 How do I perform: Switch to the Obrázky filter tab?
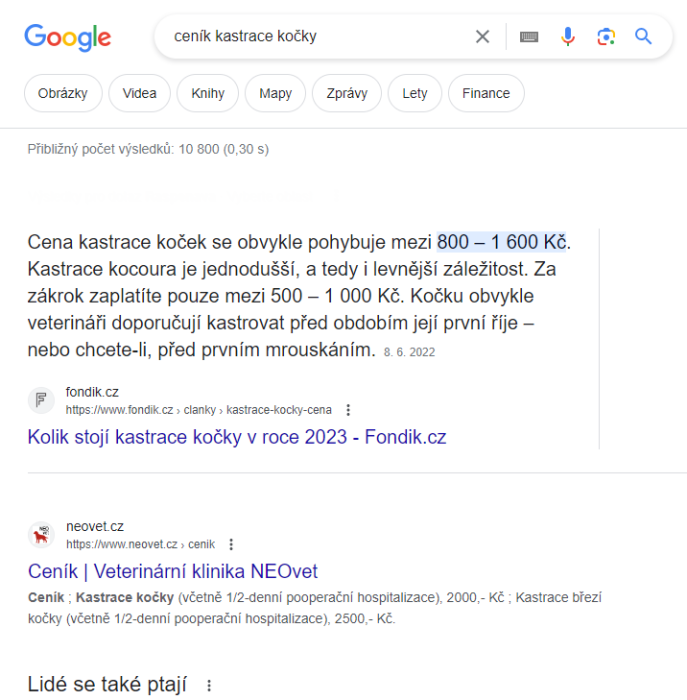(x=63, y=94)
